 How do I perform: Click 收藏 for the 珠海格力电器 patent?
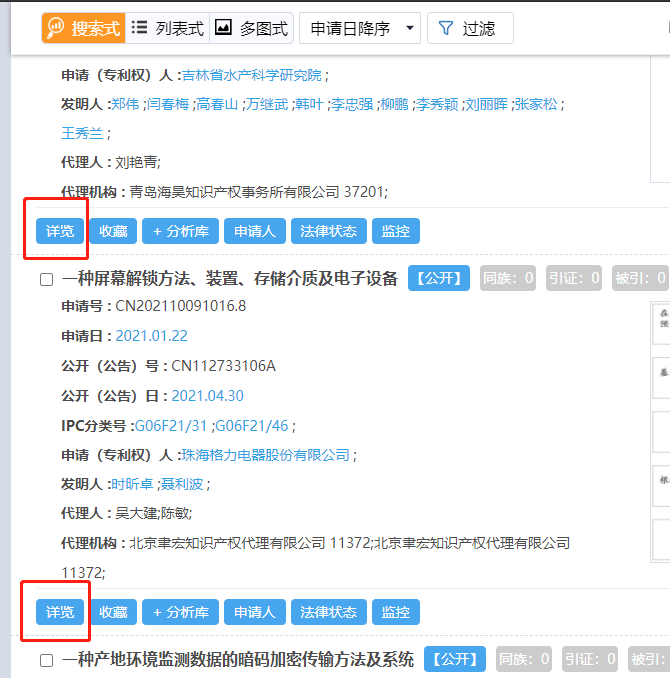(x=113, y=612)
